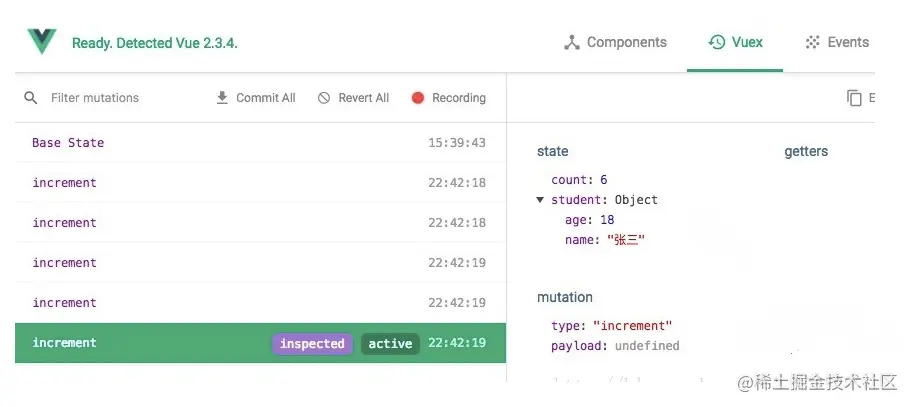Collapse the student Object triangle

pyautogui.click(x=541, y=200)
